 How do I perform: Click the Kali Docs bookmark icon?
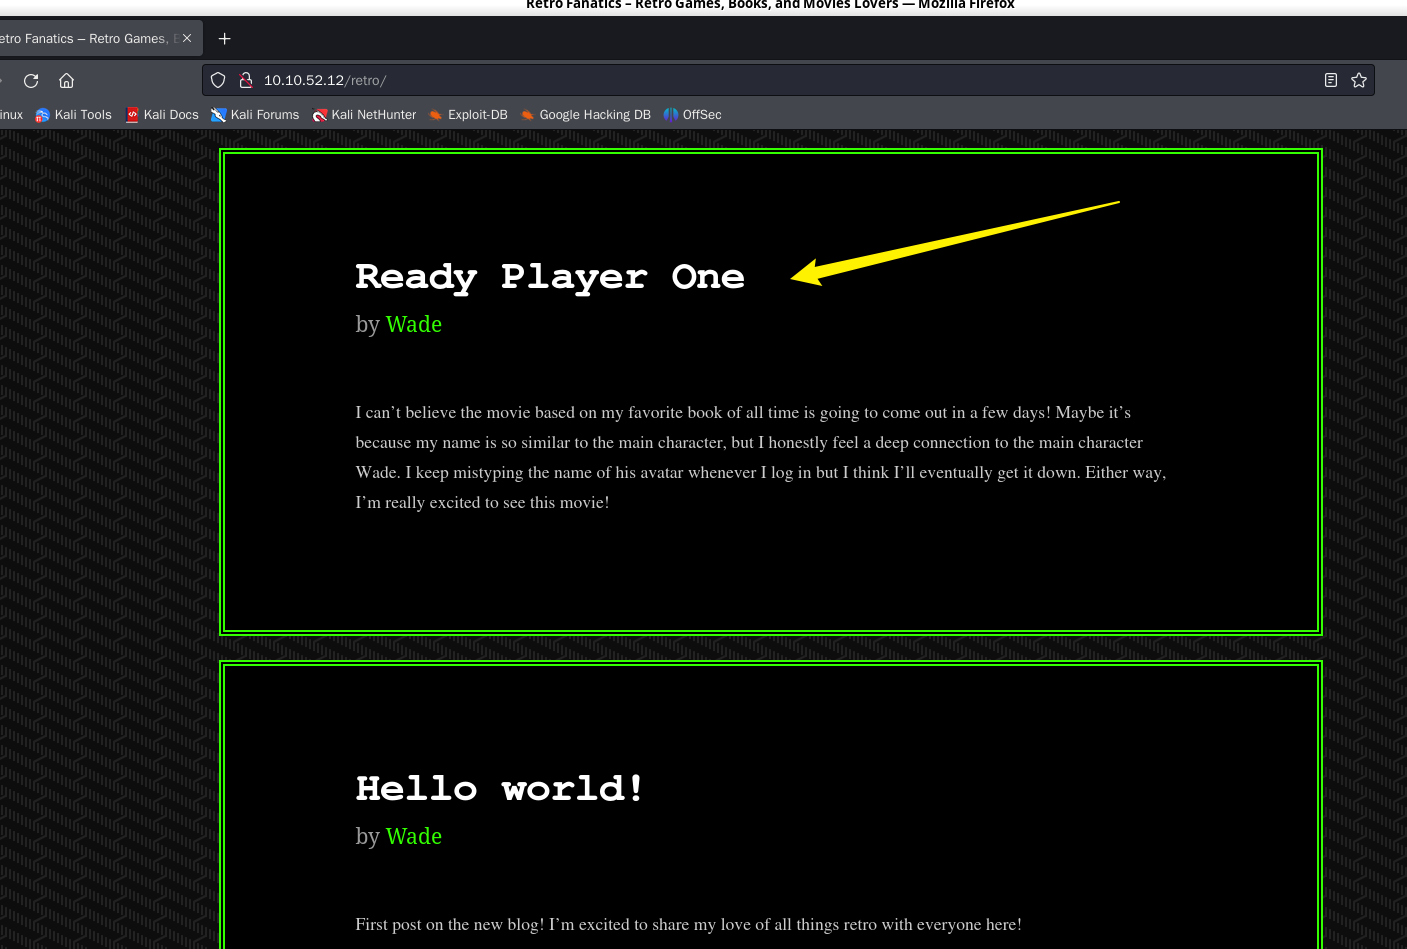pos(132,115)
